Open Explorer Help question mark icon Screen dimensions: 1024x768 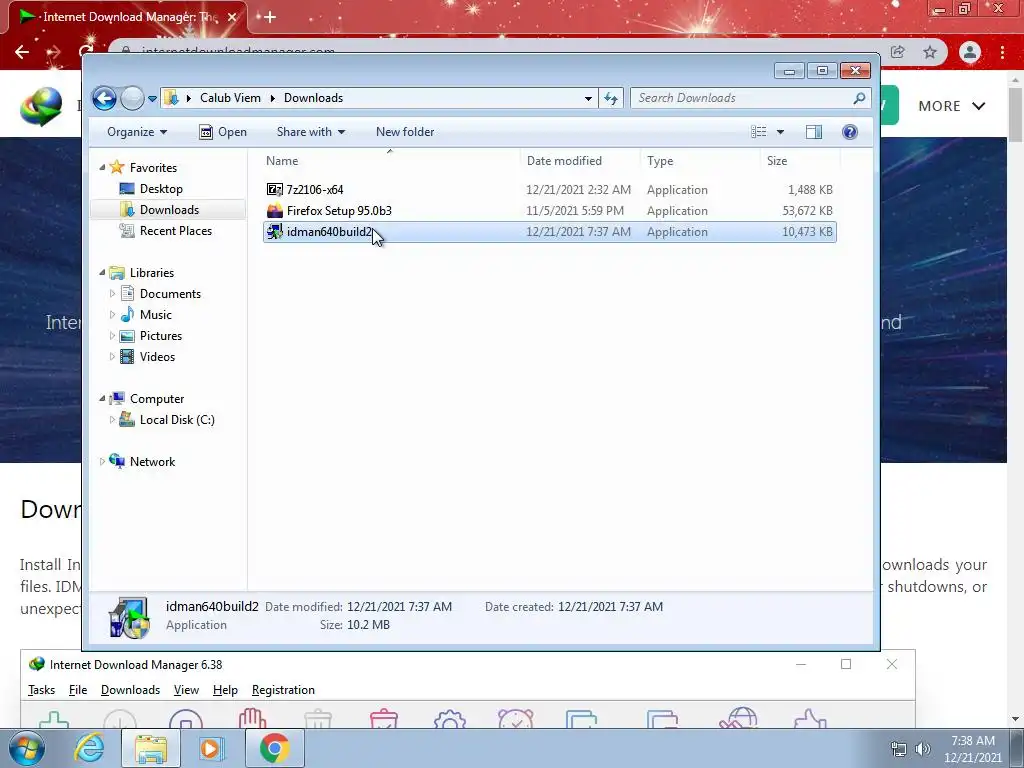pyautogui.click(x=850, y=132)
